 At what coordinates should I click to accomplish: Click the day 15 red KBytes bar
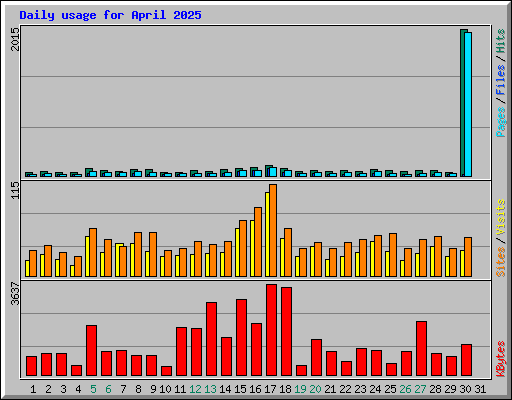pos(241,338)
